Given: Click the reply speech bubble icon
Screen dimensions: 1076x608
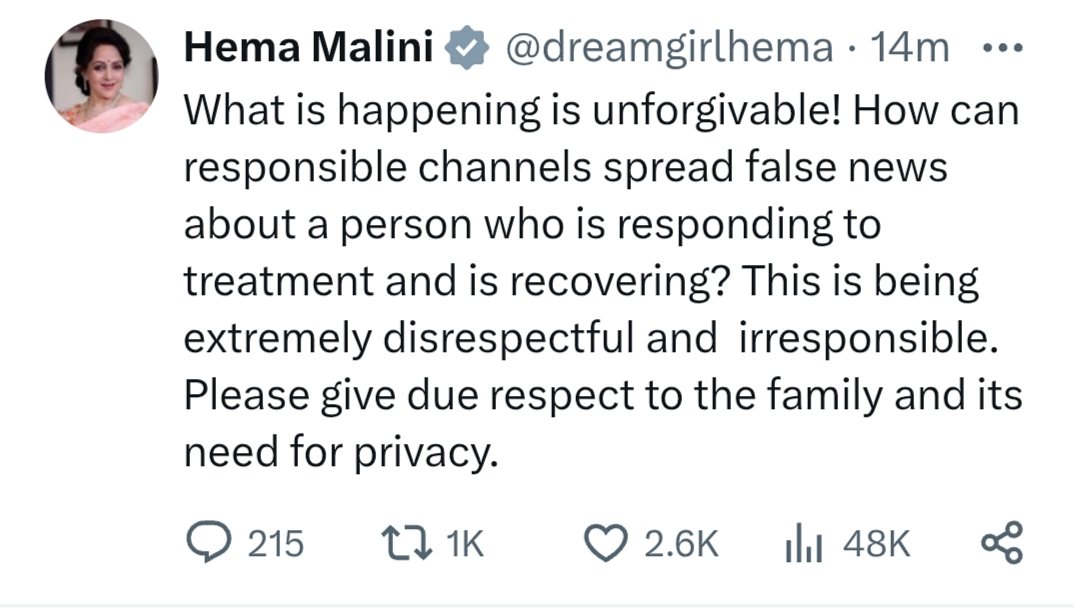Looking at the screenshot, I should 209,543.
